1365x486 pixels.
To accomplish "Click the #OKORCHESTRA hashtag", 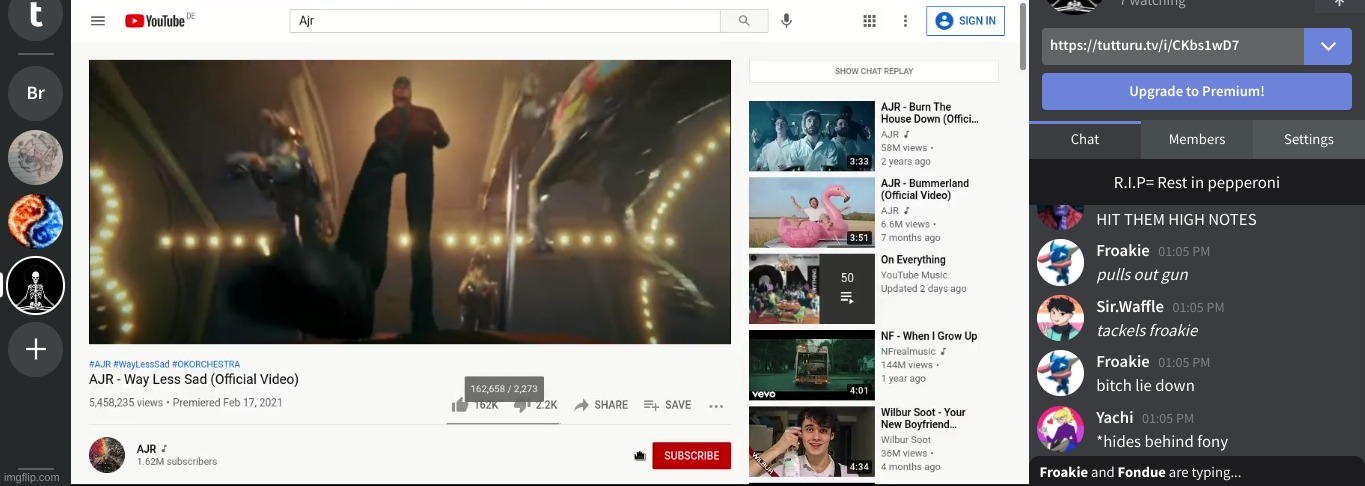I will (206, 364).
